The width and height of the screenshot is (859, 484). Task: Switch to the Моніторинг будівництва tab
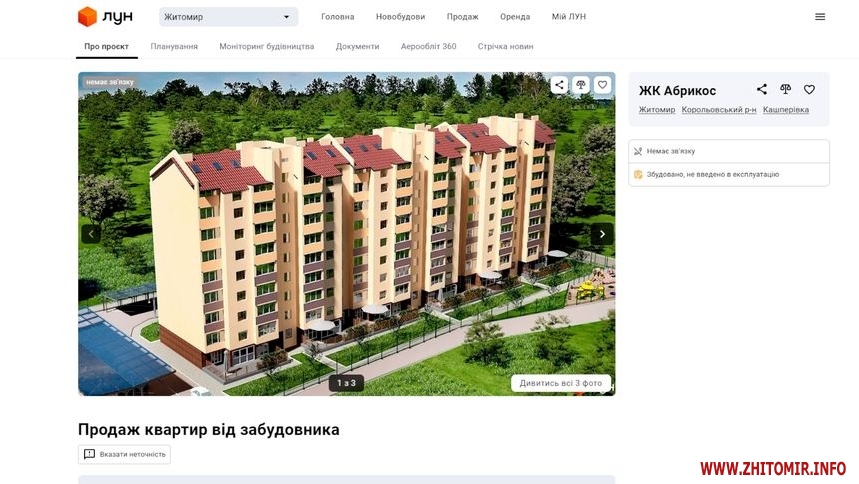267,47
